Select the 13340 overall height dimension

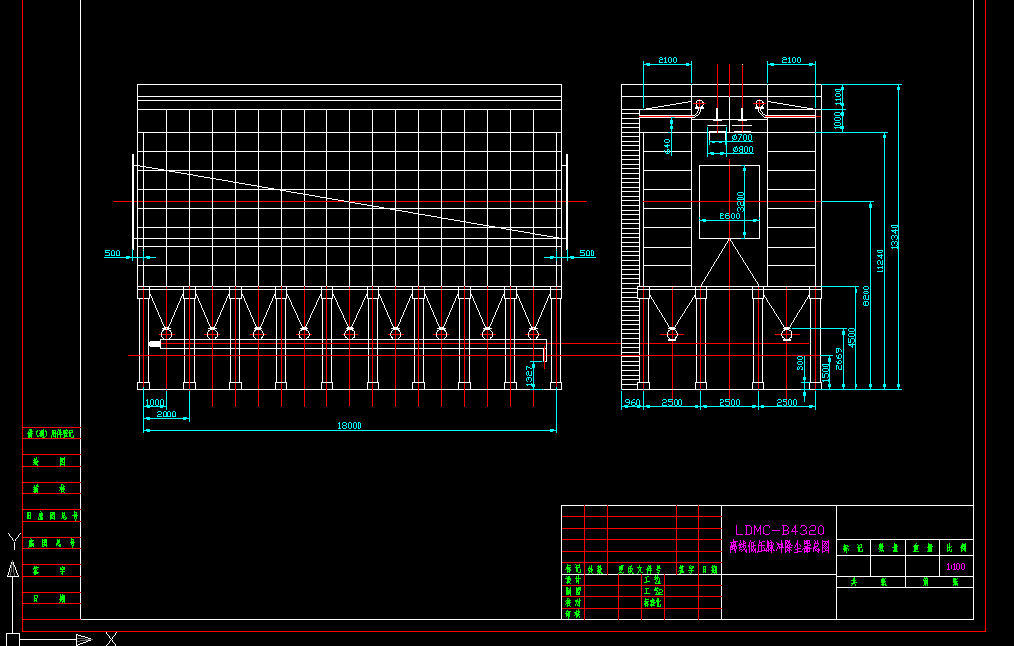895,237
